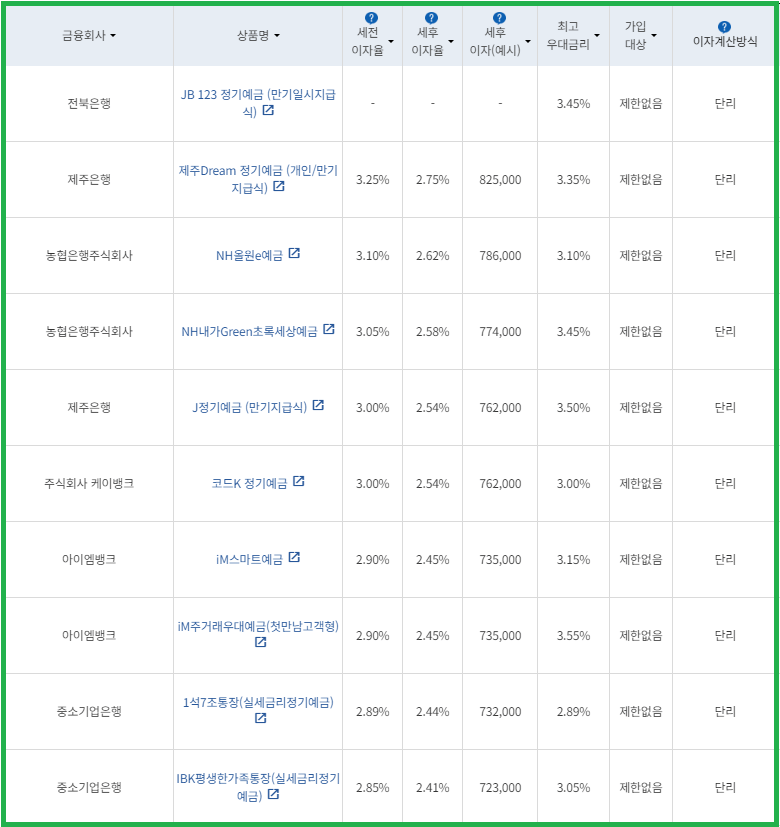
Task: Click the help icon above 세전 이자율
Action: pyautogui.click(x=371, y=18)
